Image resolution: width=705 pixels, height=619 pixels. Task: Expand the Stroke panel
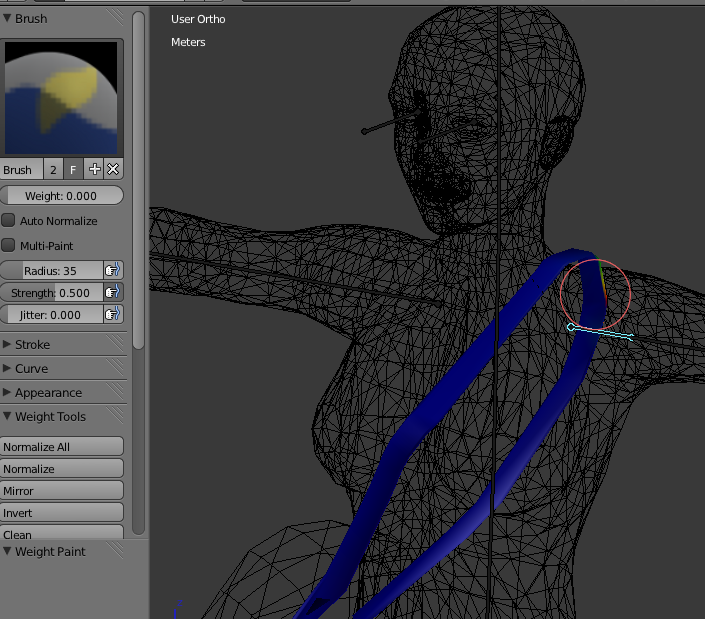coord(7,344)
